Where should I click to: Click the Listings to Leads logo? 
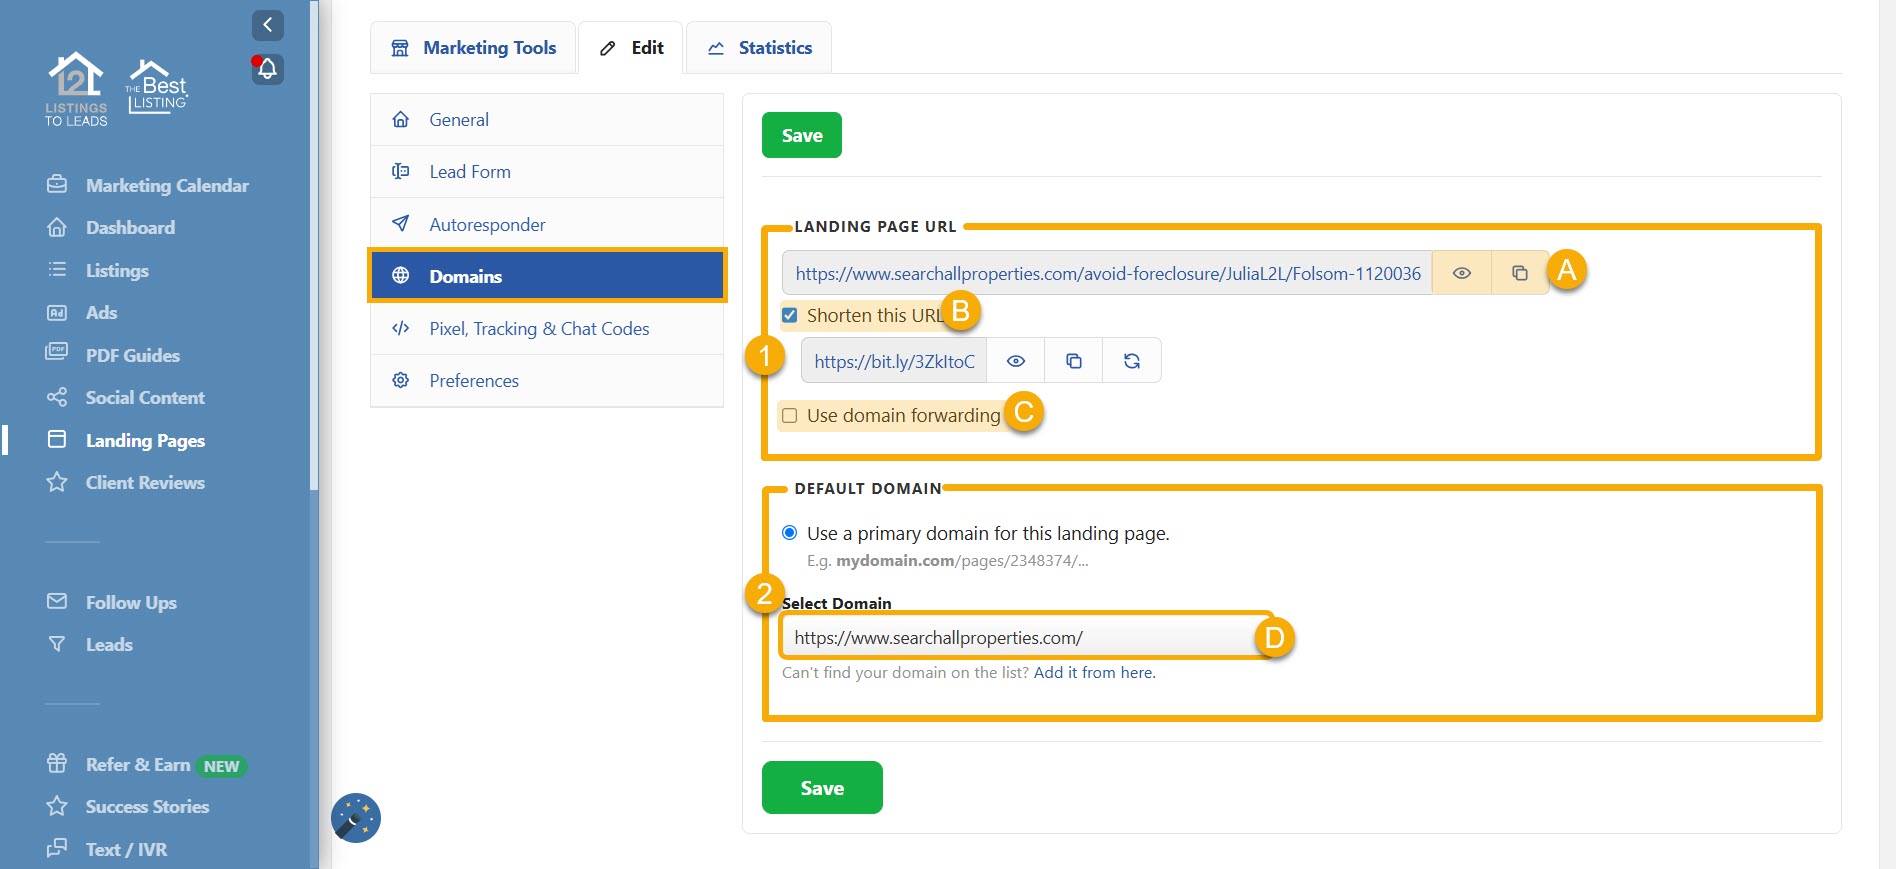click(76, 89)
